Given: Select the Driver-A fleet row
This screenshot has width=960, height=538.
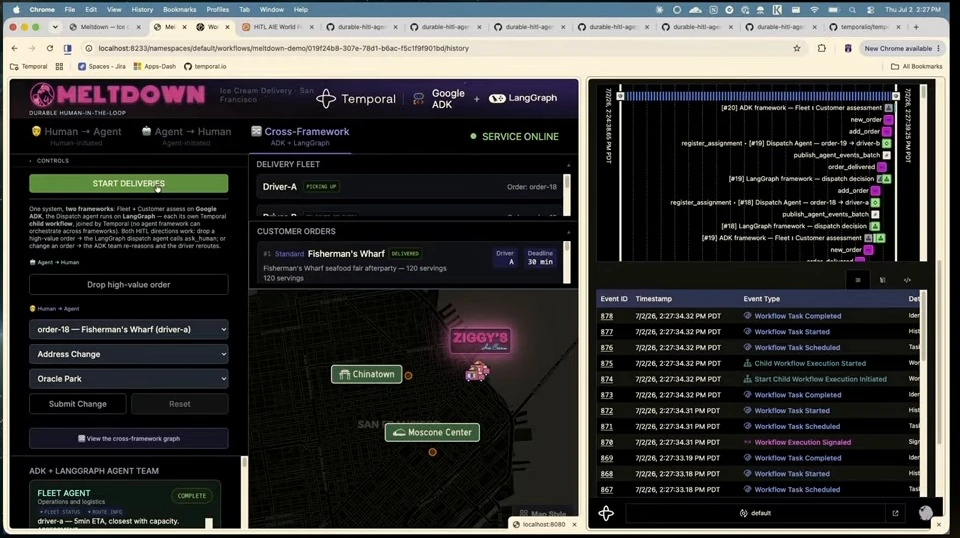Looking at the screenshot, I should tap(409, 187).
